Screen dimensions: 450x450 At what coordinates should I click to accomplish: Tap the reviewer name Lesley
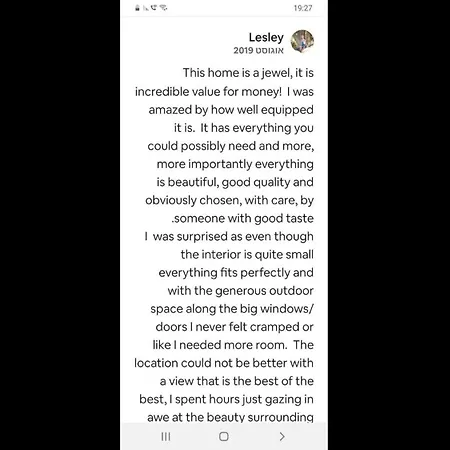point(266,37)
